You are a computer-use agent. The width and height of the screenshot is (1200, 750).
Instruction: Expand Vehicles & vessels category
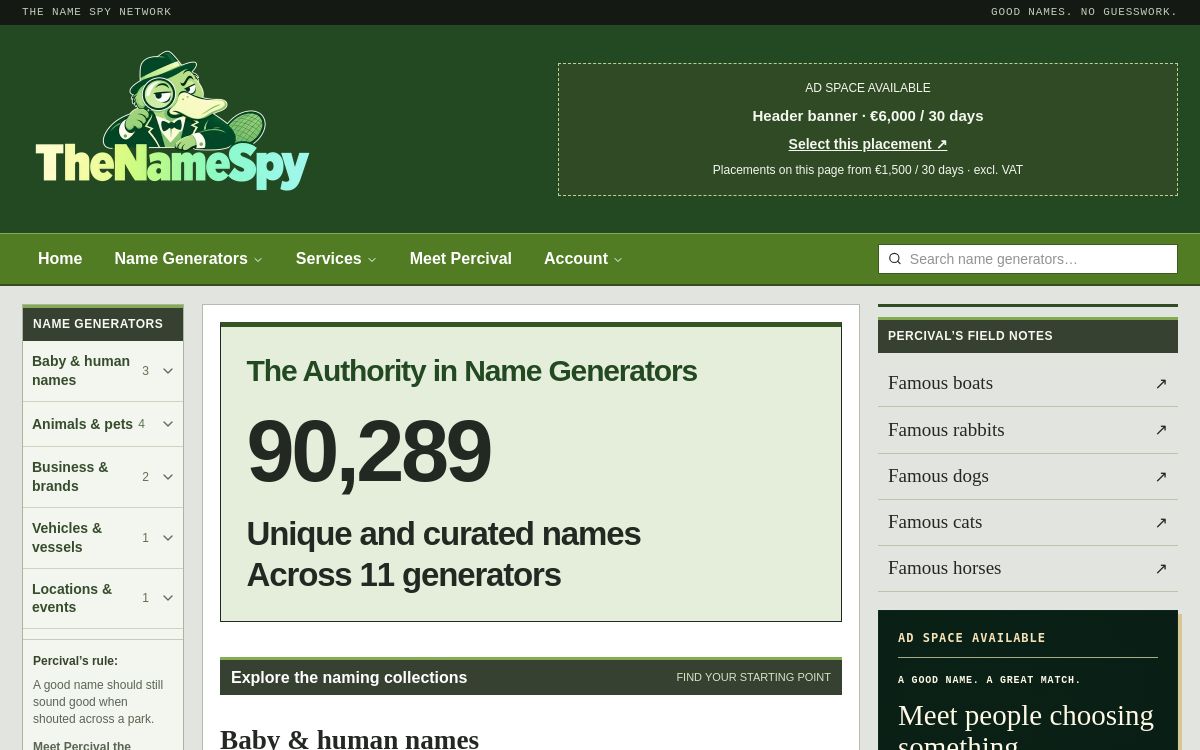(103, 538)
